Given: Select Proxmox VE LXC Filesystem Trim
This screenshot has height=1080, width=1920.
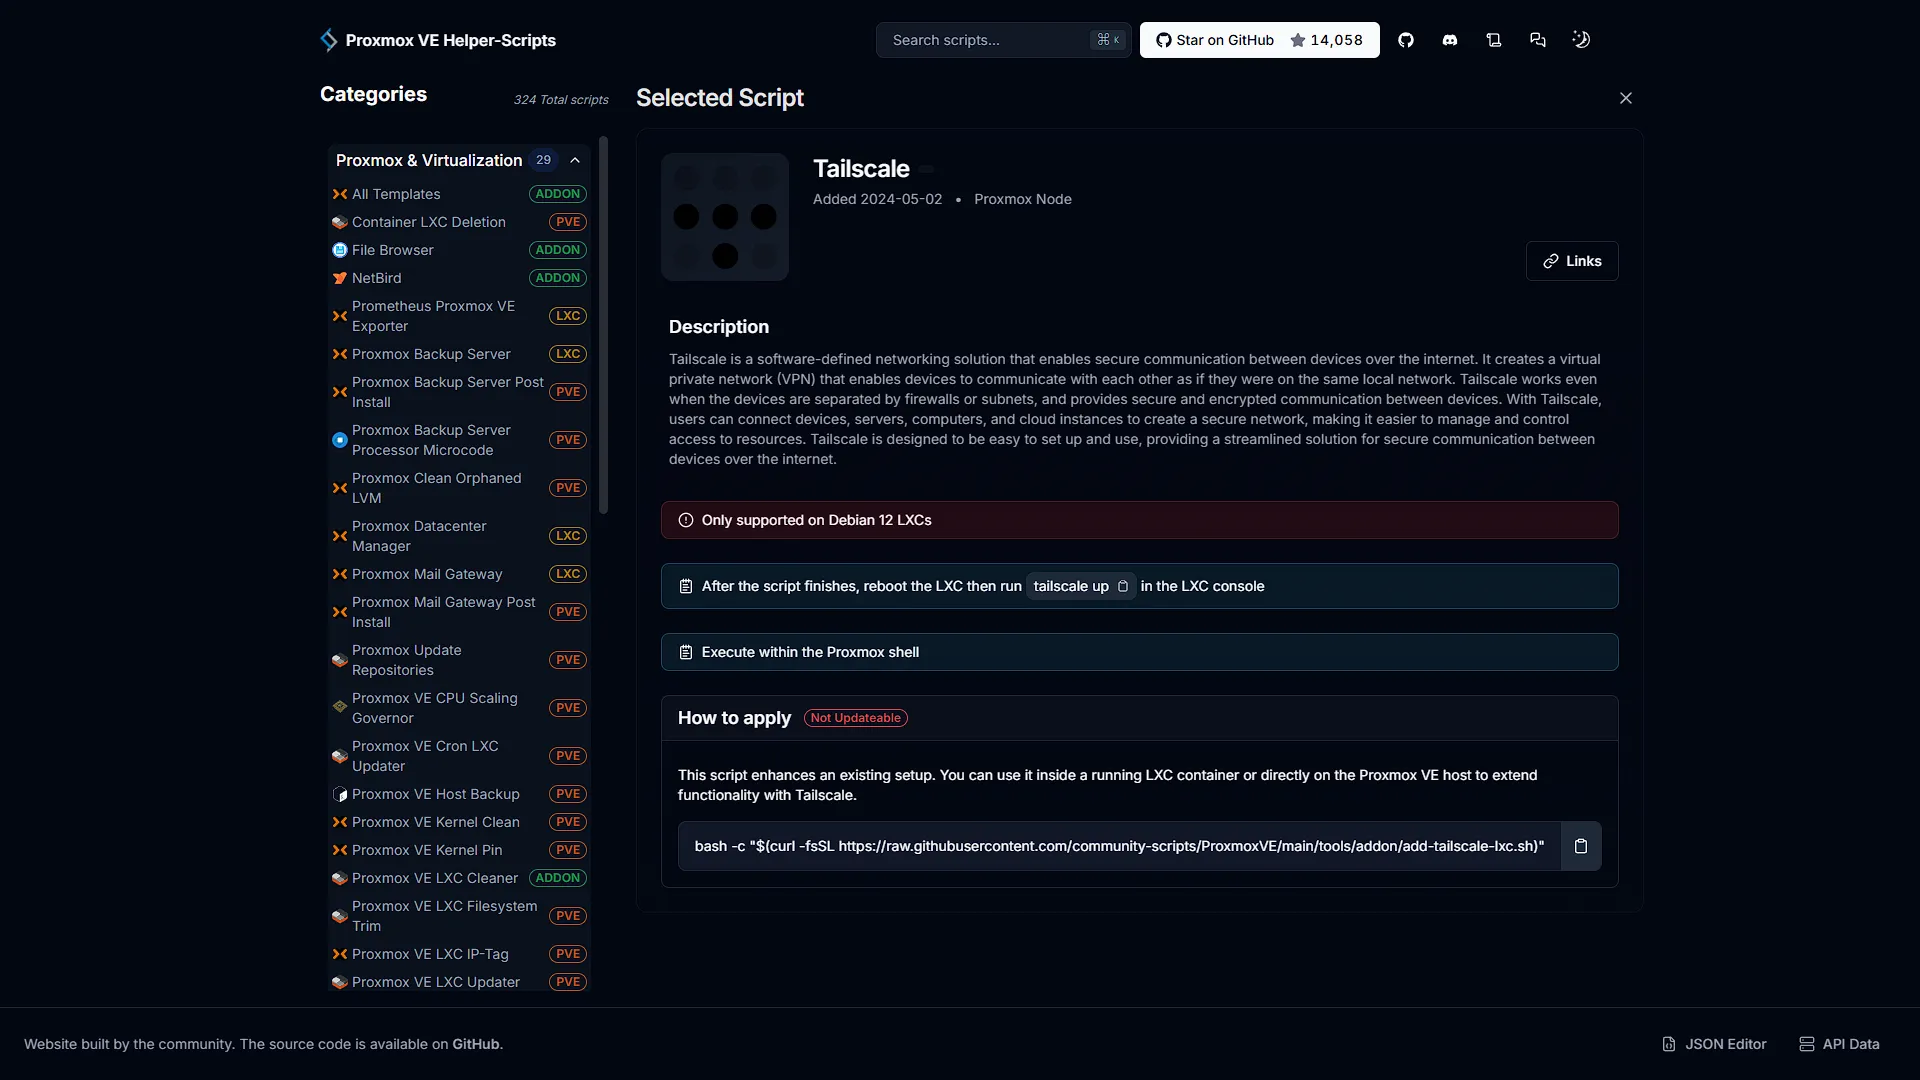Looking at the screenshot, I should click(459, 916).
